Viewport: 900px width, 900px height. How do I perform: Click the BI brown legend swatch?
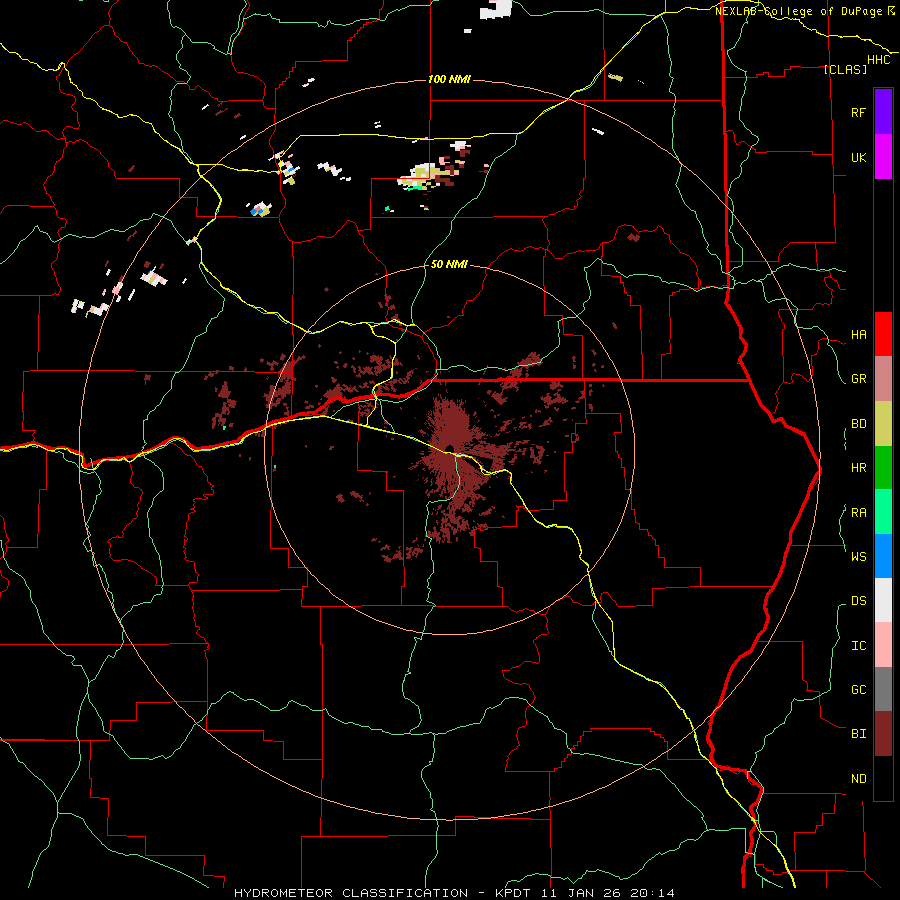pyautogui.click(x=883, y=734)
